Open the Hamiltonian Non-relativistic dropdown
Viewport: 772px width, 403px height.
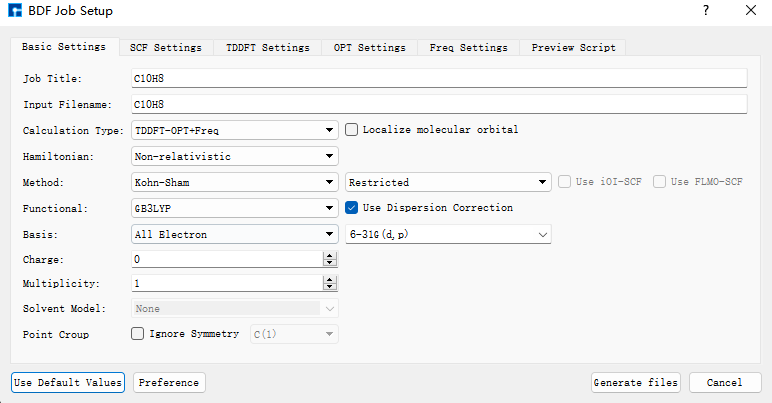234,156
